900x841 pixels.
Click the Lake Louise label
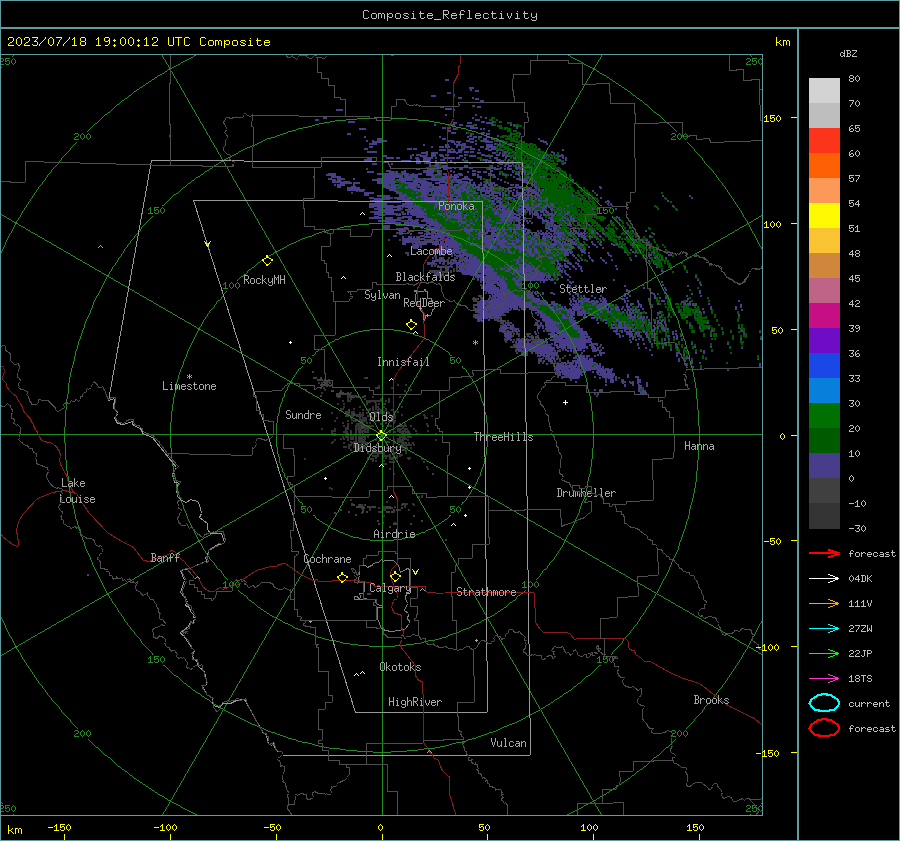[x=77, y=491]
